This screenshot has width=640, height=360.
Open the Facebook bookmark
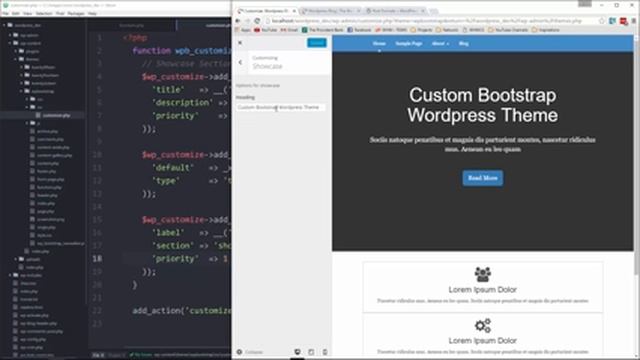pos(359,30)
